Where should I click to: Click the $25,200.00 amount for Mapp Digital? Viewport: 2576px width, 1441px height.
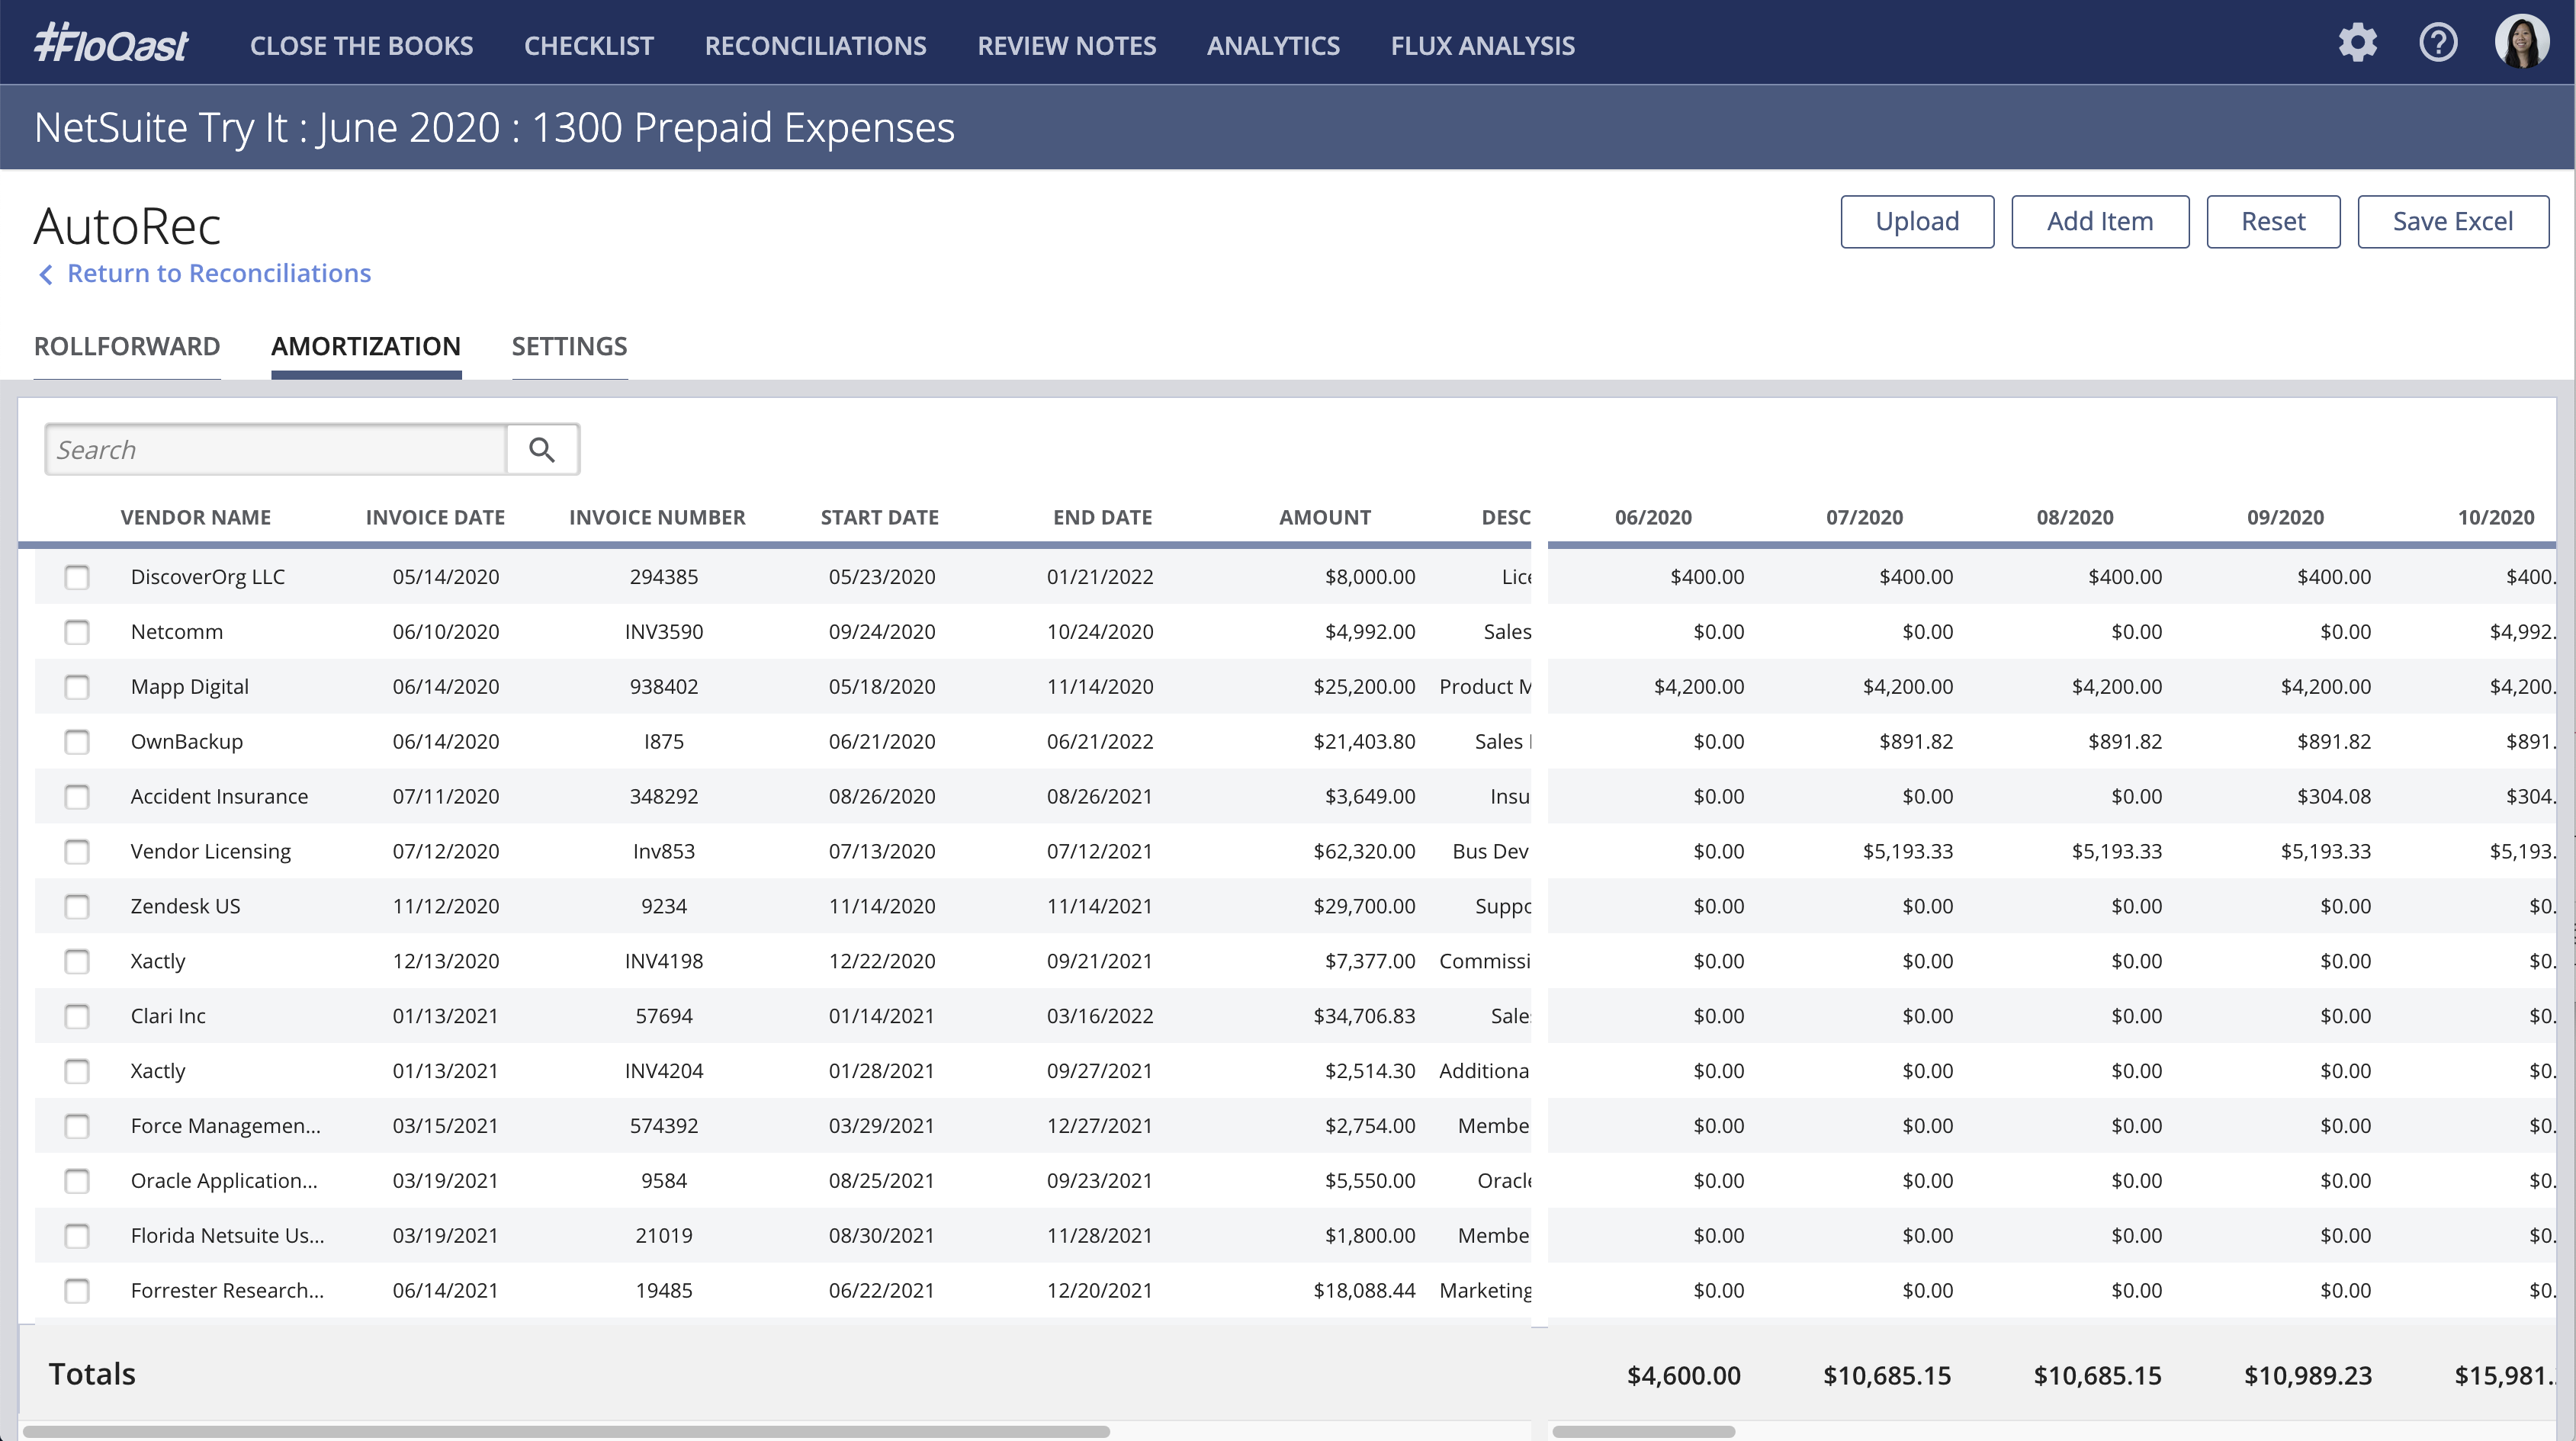[x=1364, y=687]
